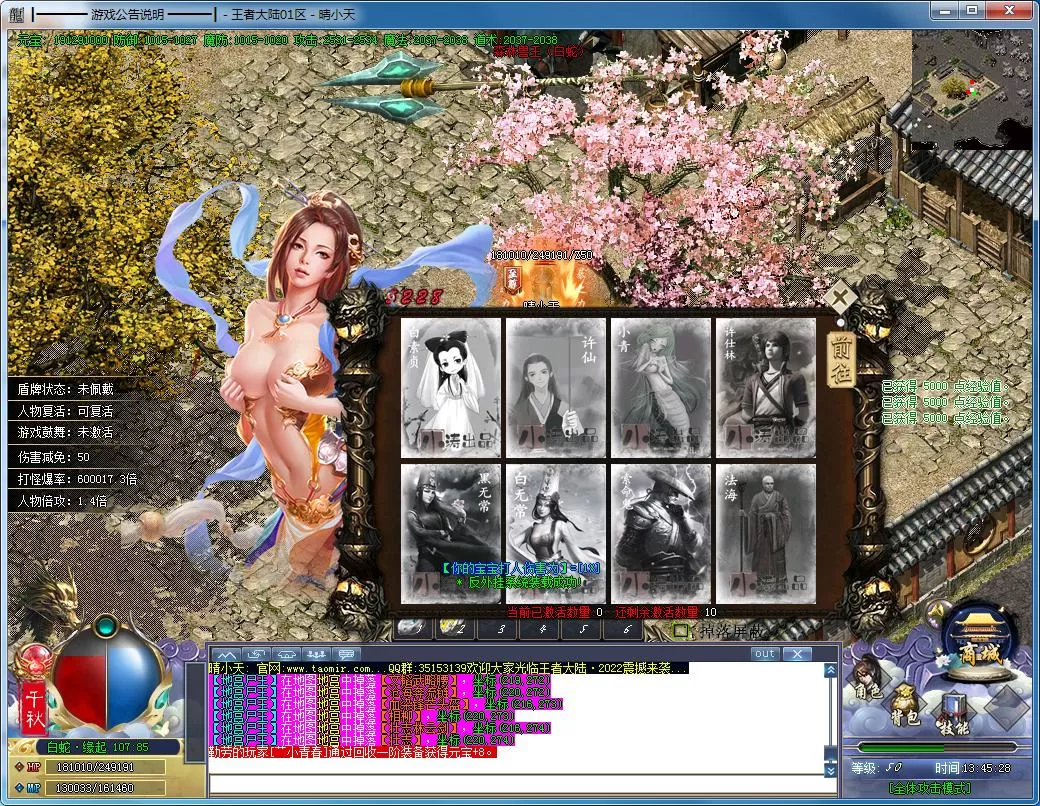Click the red HP half of orb
This screenshot has width=1040, height=806.
(x=80, y=688)
